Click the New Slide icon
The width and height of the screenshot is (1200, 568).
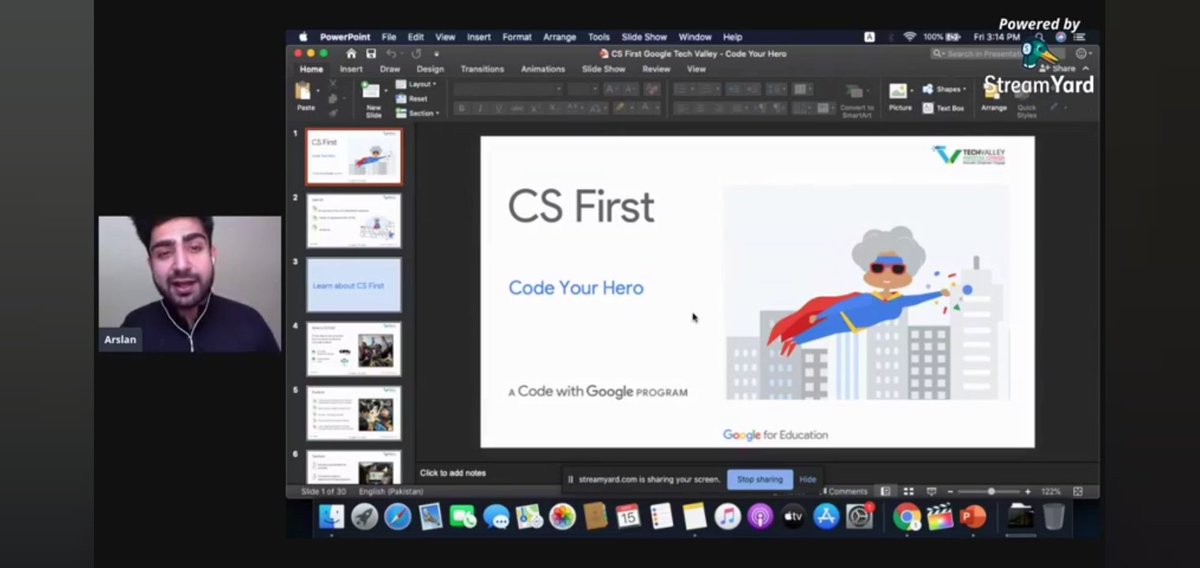[x=372, y=92]
